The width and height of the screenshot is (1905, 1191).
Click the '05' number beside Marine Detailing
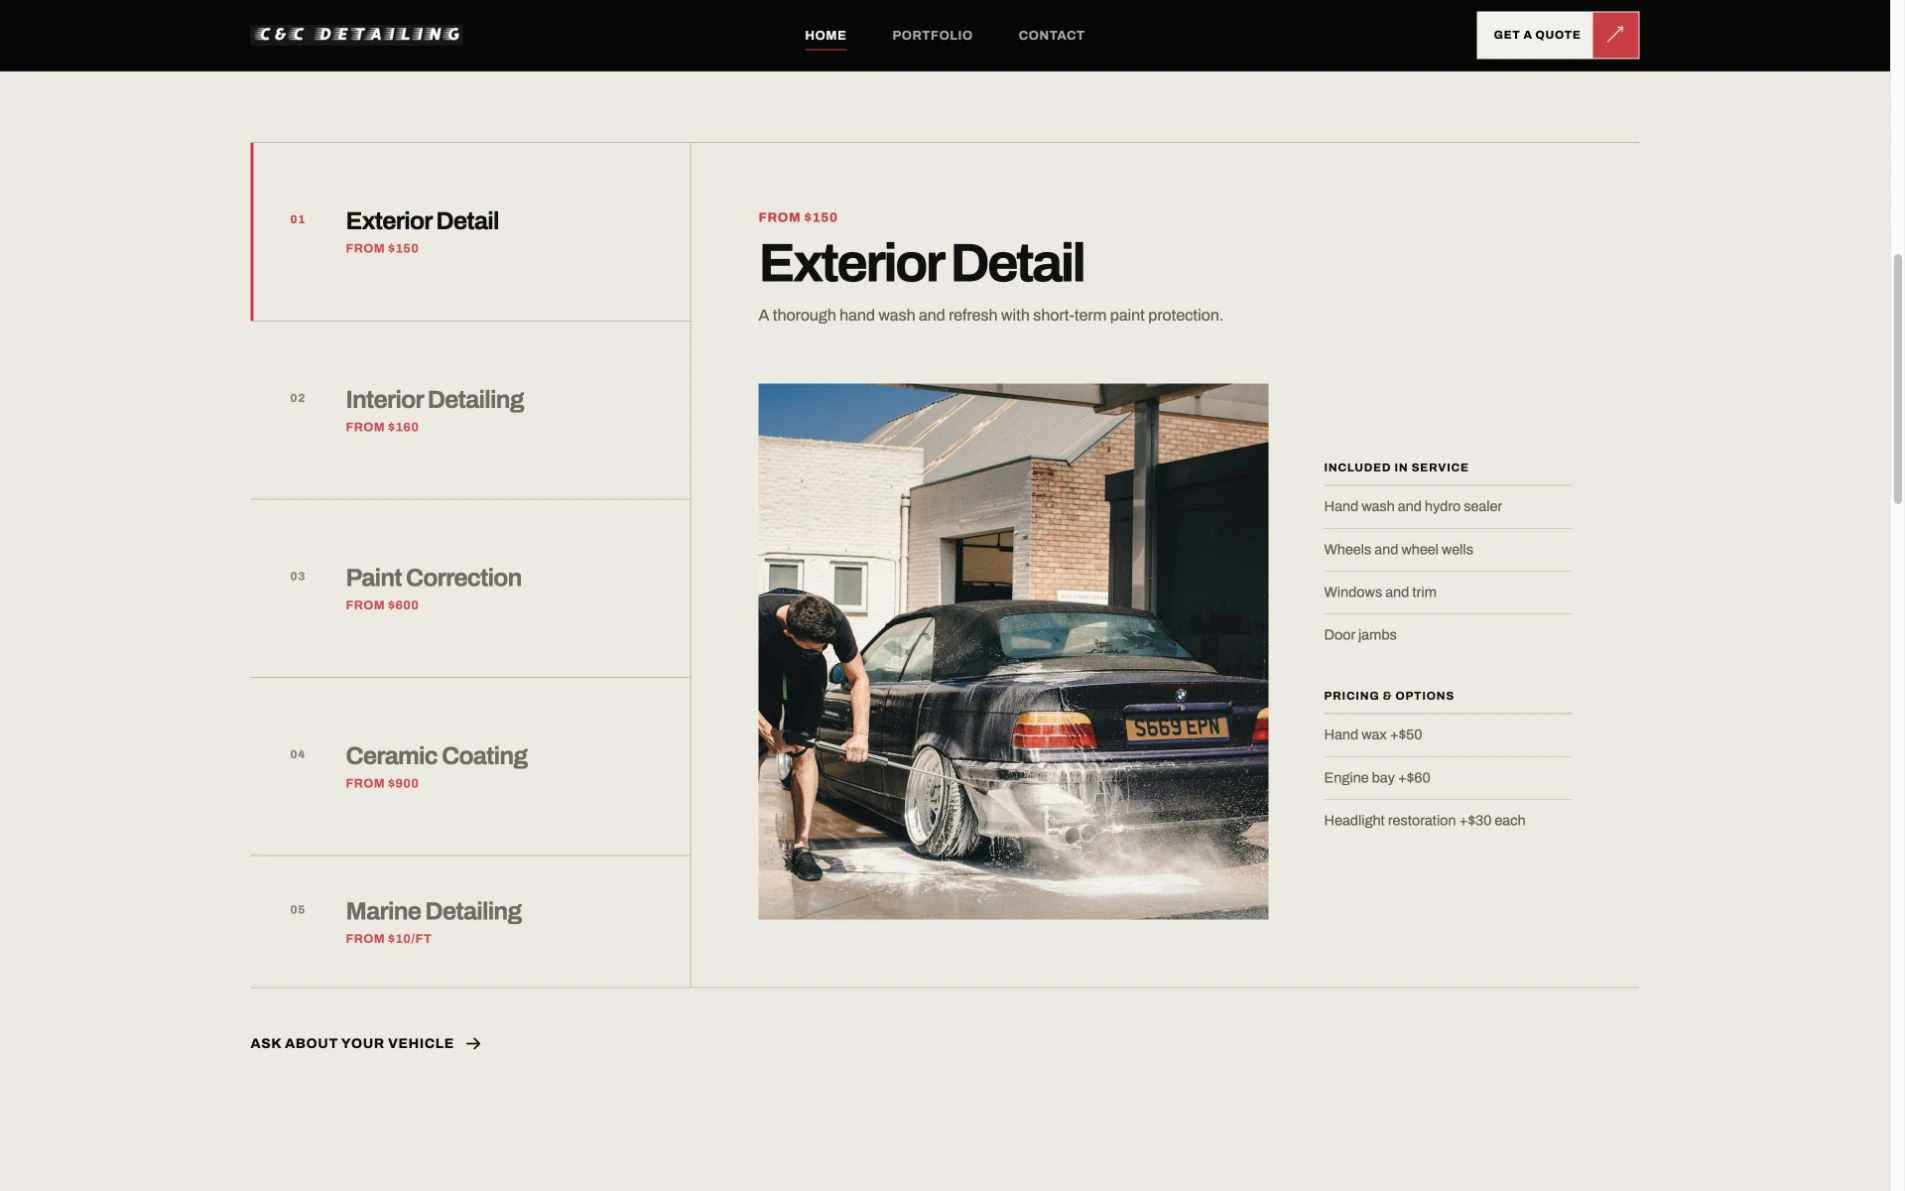297,910
